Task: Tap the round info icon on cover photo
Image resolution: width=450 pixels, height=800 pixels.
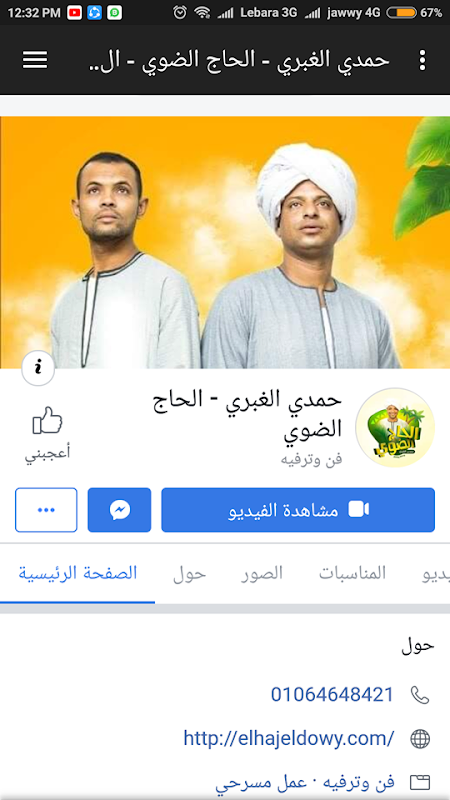Action: [x=38, y=367]
